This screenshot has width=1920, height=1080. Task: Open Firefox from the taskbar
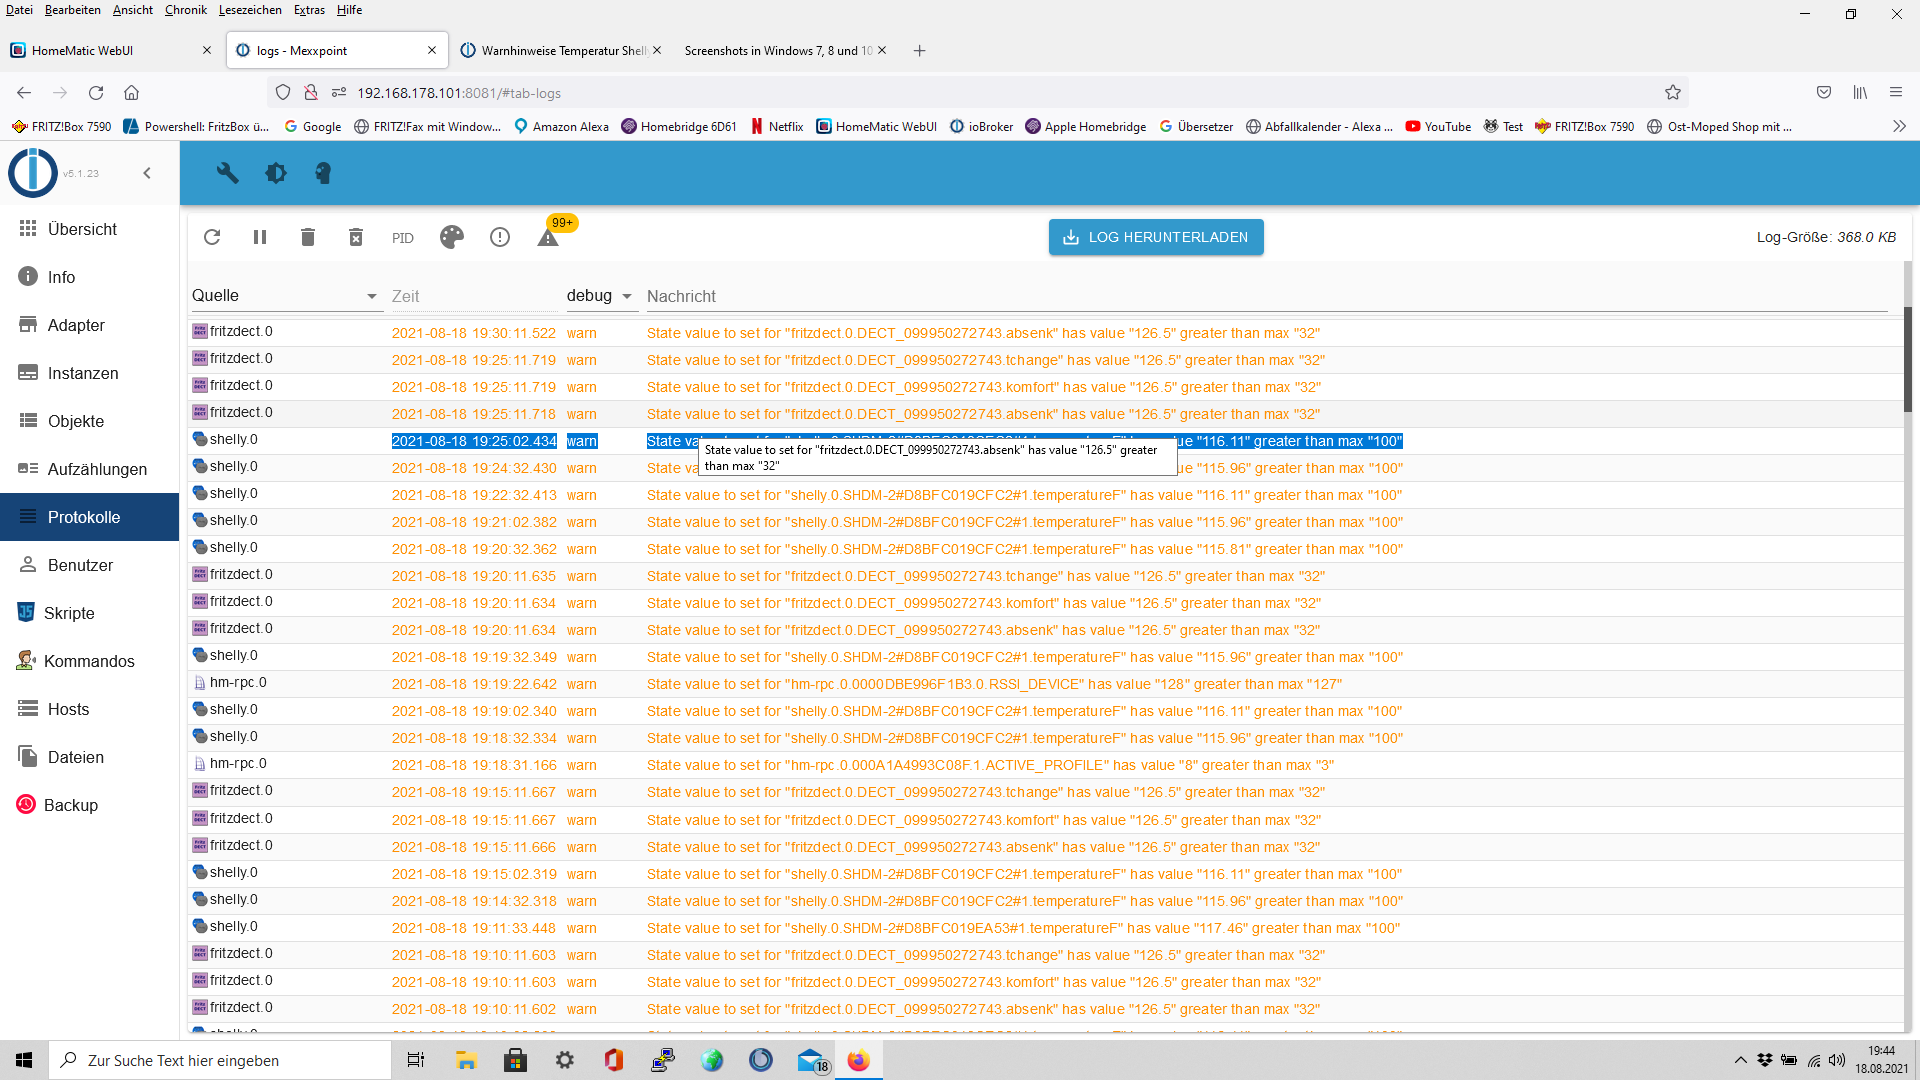(x=858, y=1060)
